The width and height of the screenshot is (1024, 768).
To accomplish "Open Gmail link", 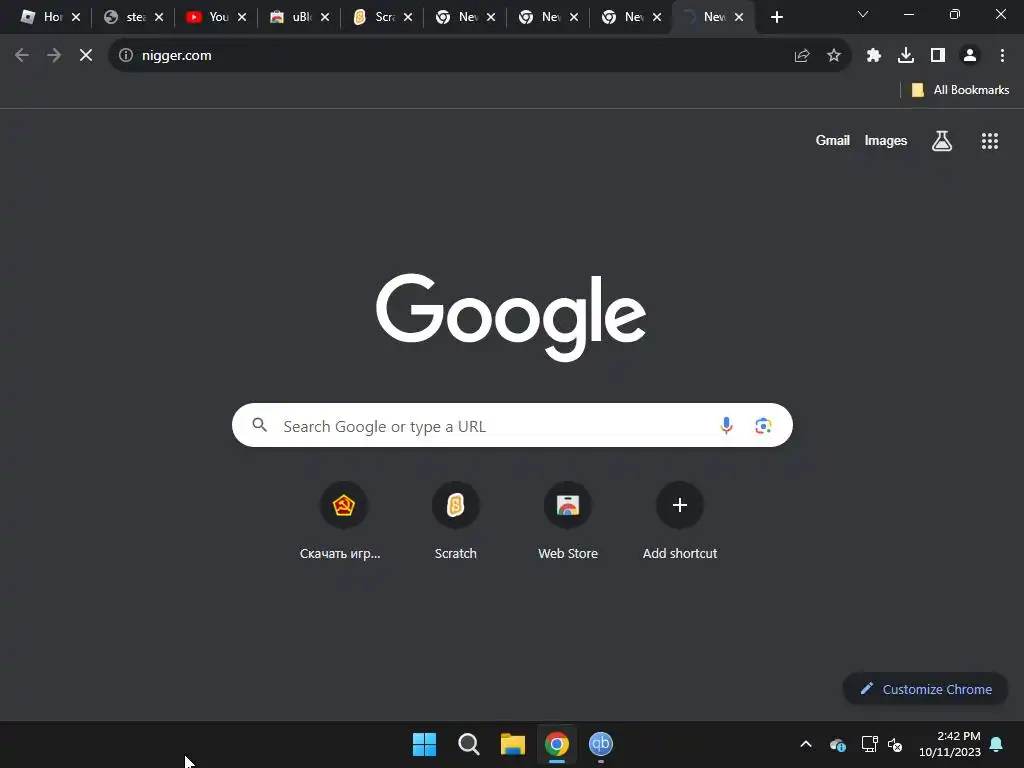I will [833, 140].
